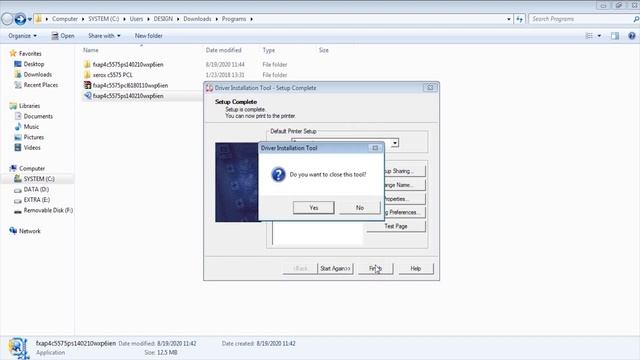The image size is (640, 360).
Task: Click the folder icon in address bar
Action: click(x=38, y=19)
